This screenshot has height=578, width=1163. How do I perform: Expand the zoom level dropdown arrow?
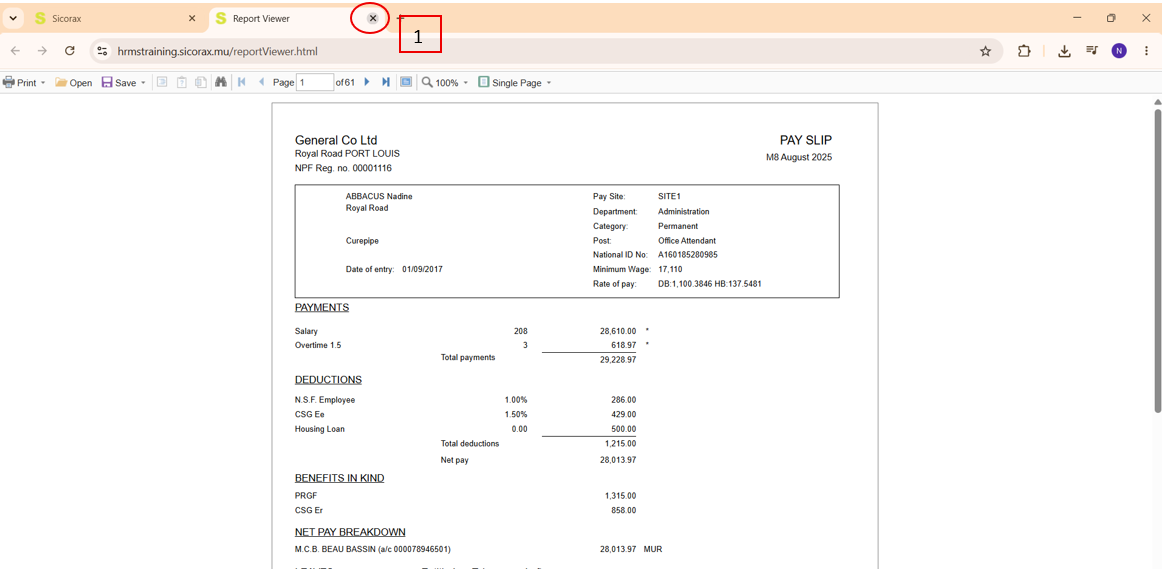[466, 82]
